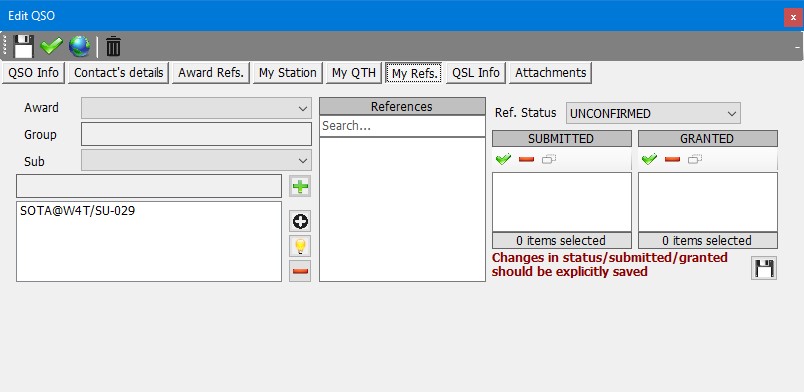Click the overlapping windows icon under GRANTED
The height and width of the screenshot is (392, 804).
[695, 160]
